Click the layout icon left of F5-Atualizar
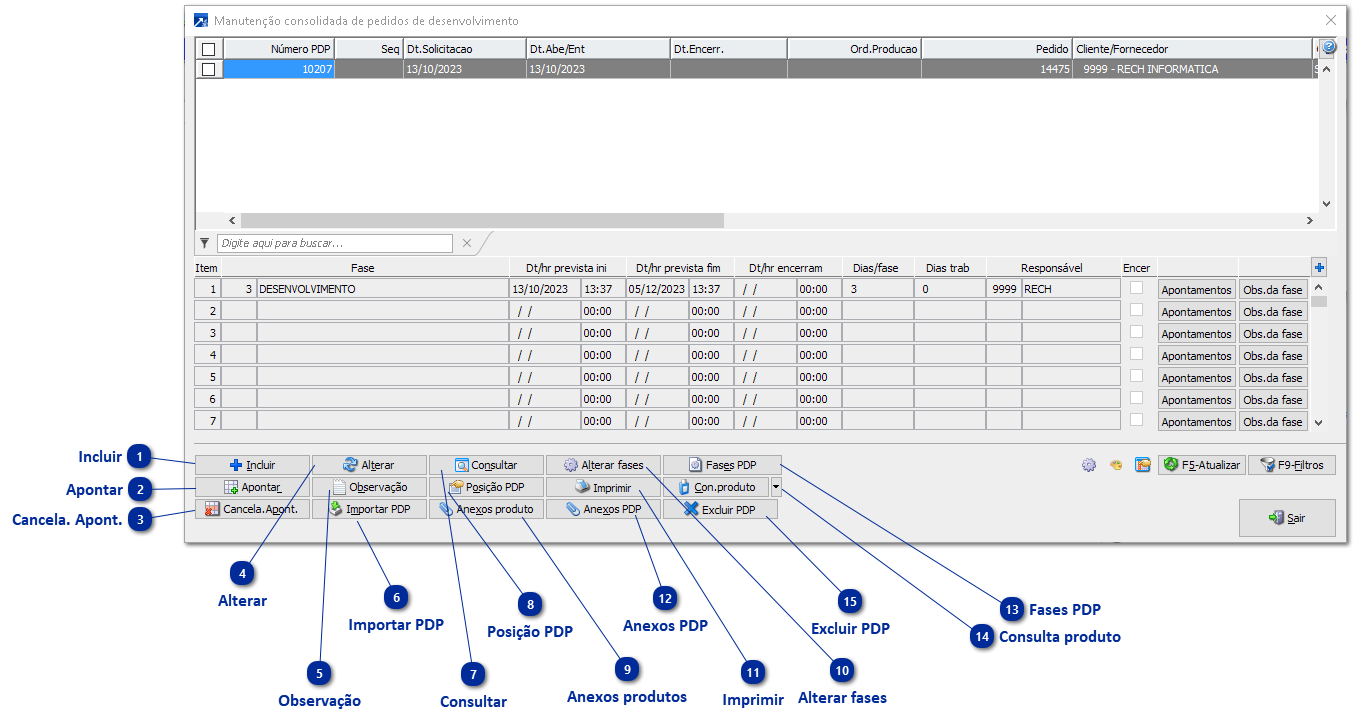This screenshot has width=1370, height=728. click(1142, 465)
